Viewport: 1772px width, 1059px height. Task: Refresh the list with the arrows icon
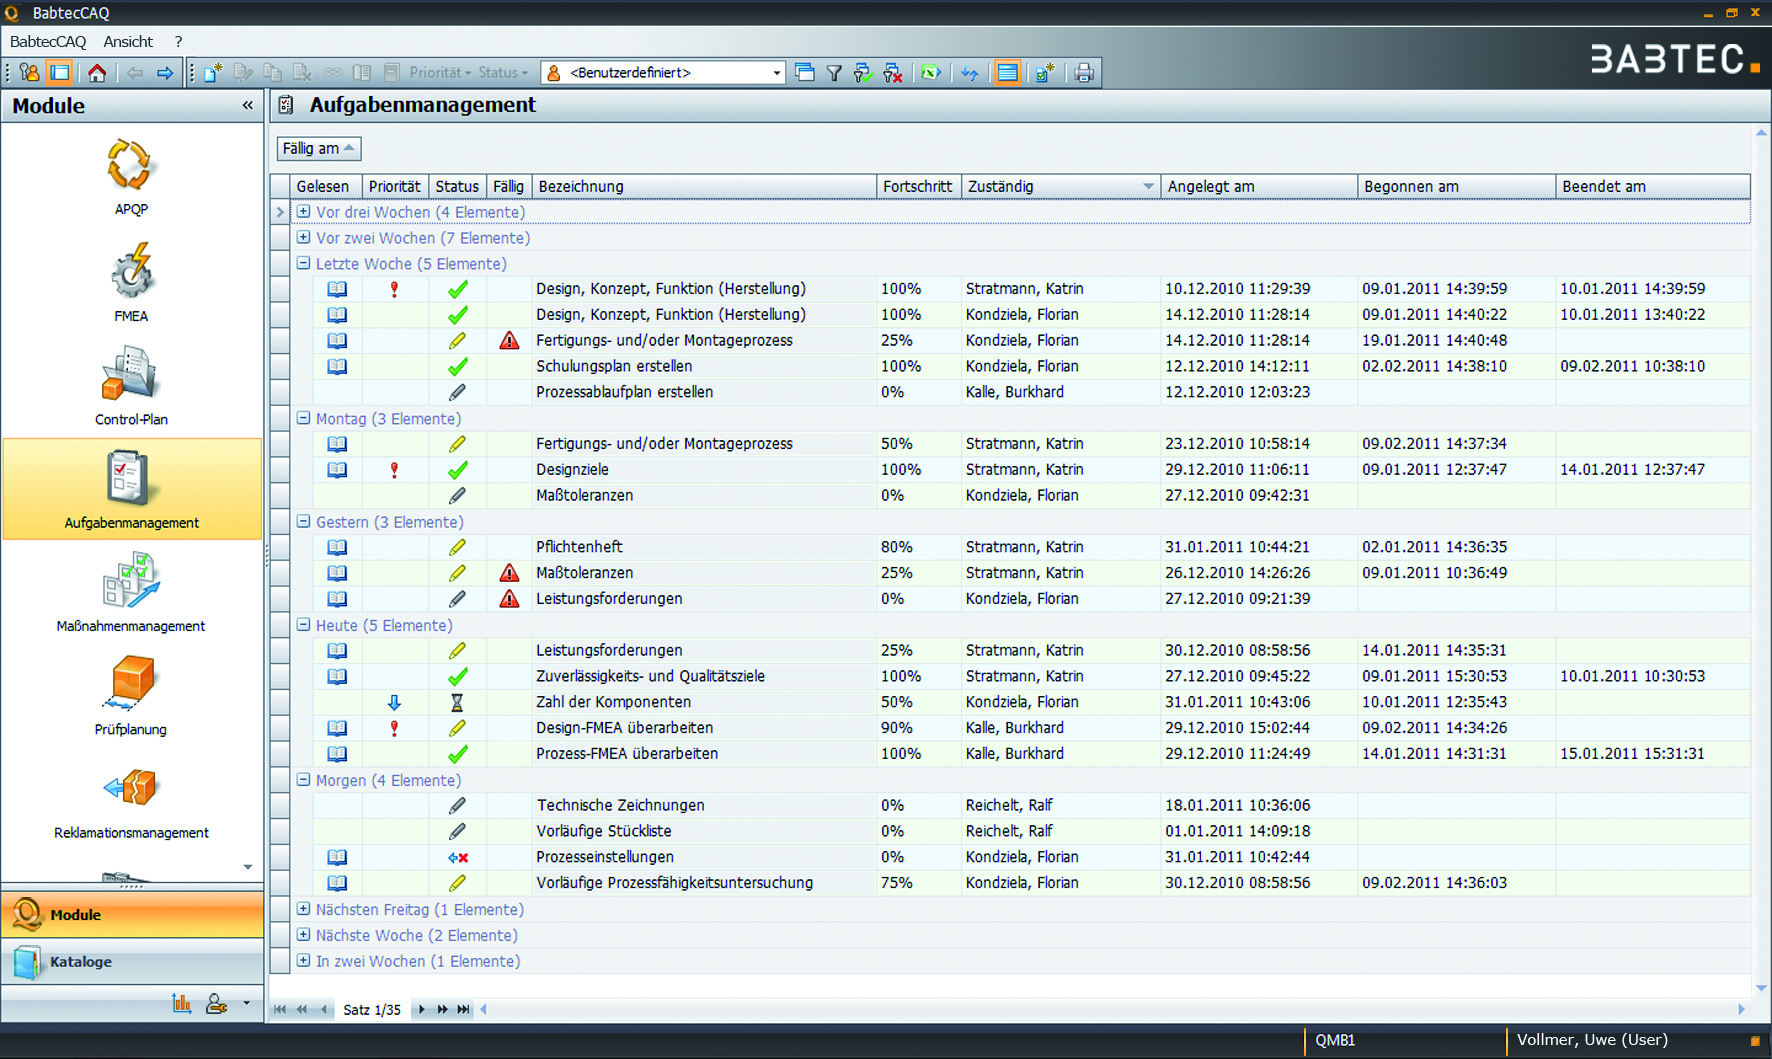969,72
